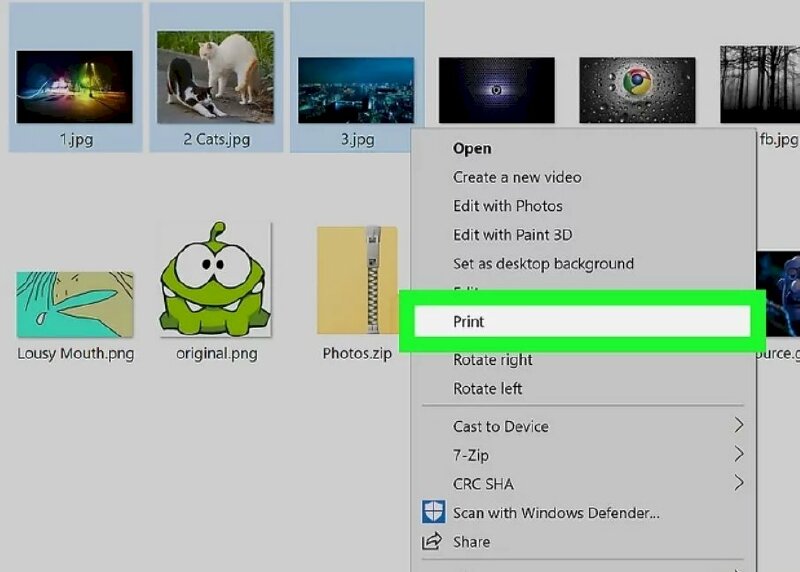Screen dimensions: 800x572
Task: Expand the Cast to Device submenu arrow
Action: tap(739, 426)
